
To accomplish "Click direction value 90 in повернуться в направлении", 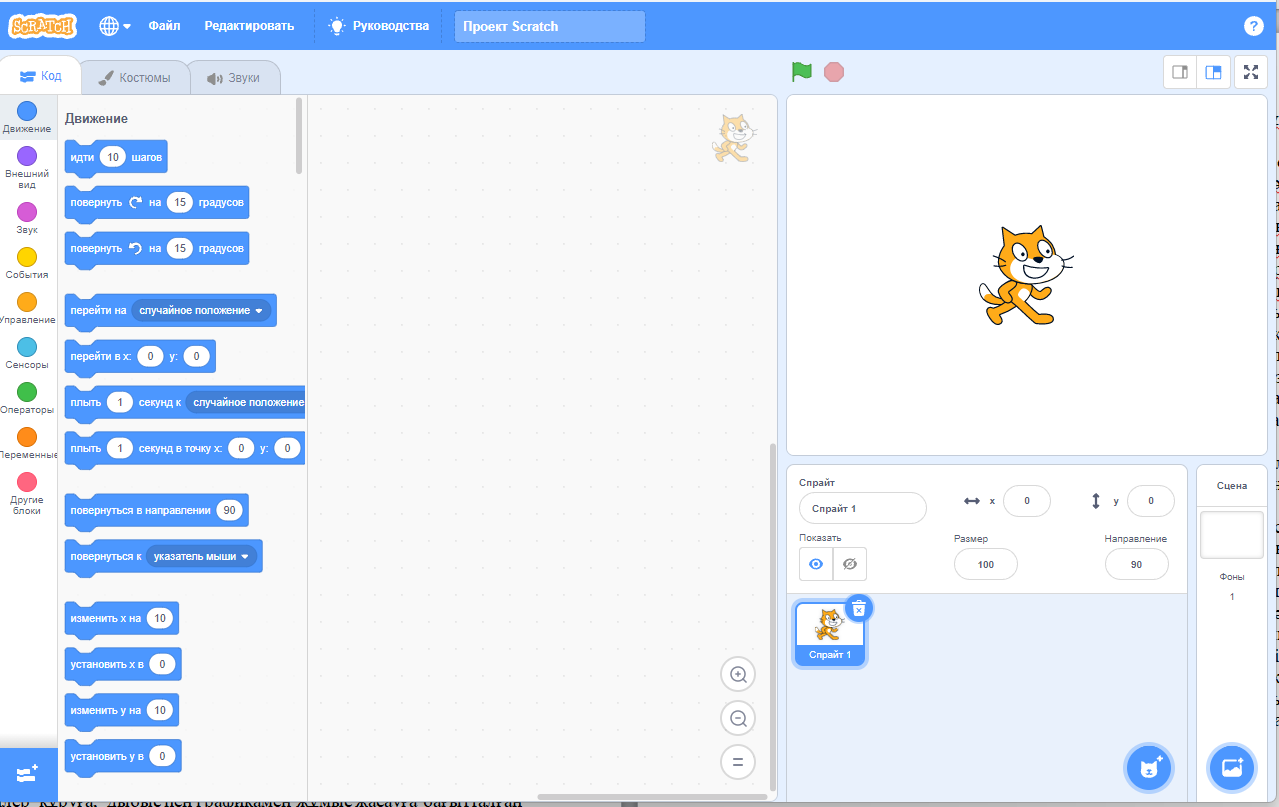I will tap(229, 510).
